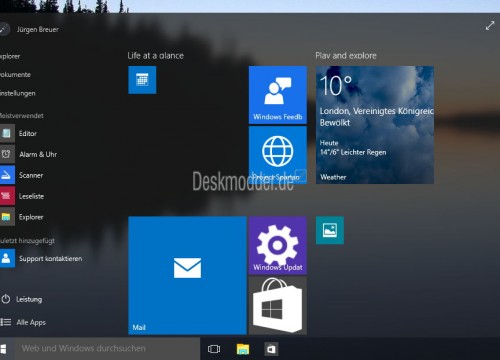The height and width of the screenshot is (360, 500).
Task: Click the Explorer folder icon in most used
Action: [x=7, y=217]
